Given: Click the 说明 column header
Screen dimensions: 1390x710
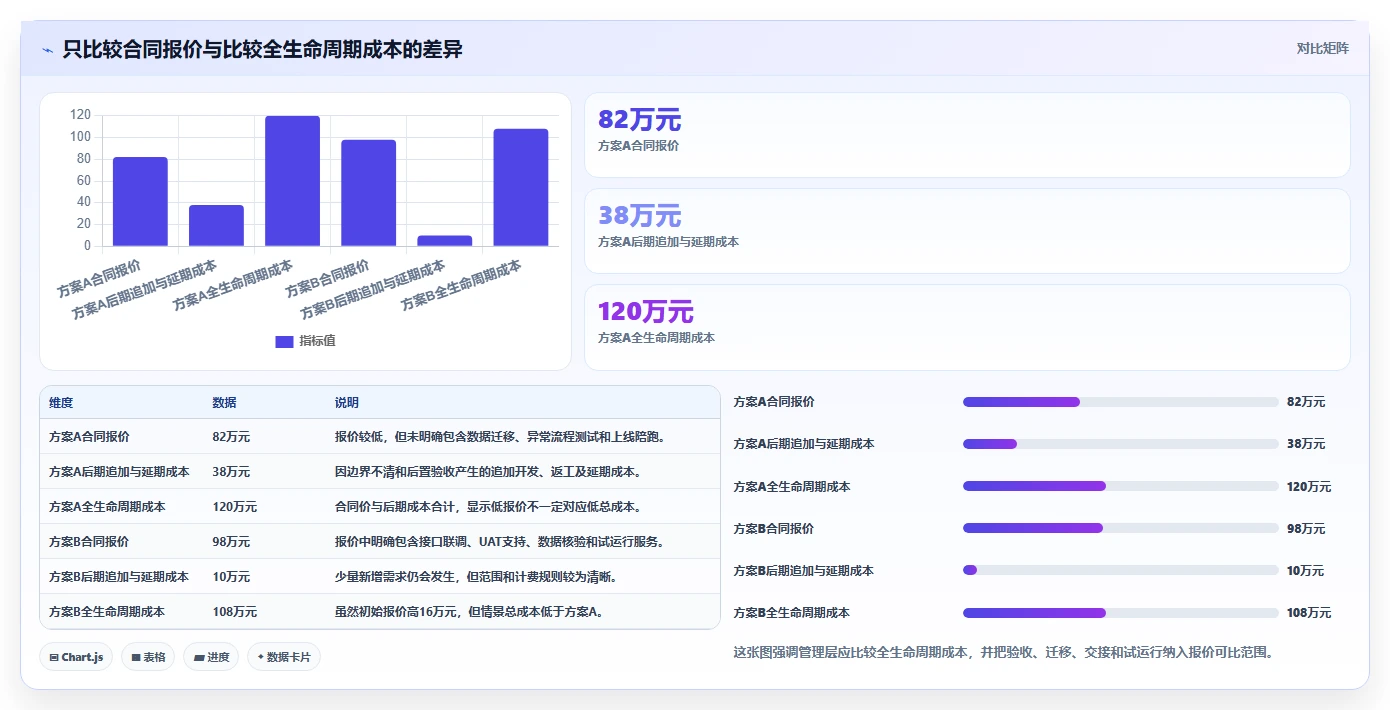Looking at the screenshot, I should (x=346, y=403).
